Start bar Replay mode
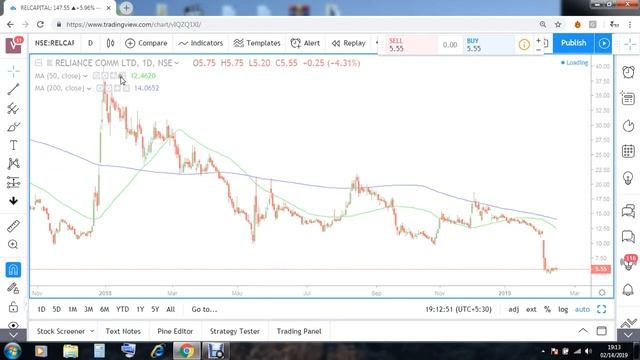 [x=349, y=43]
